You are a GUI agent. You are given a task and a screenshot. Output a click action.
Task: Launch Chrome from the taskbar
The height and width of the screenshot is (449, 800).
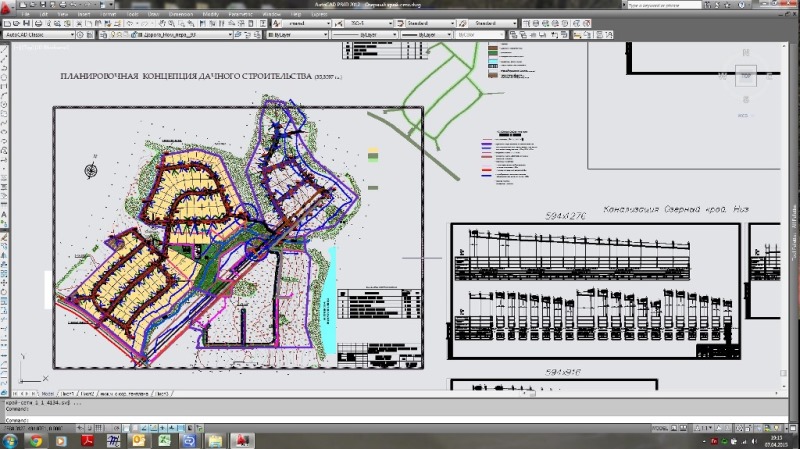36,440
